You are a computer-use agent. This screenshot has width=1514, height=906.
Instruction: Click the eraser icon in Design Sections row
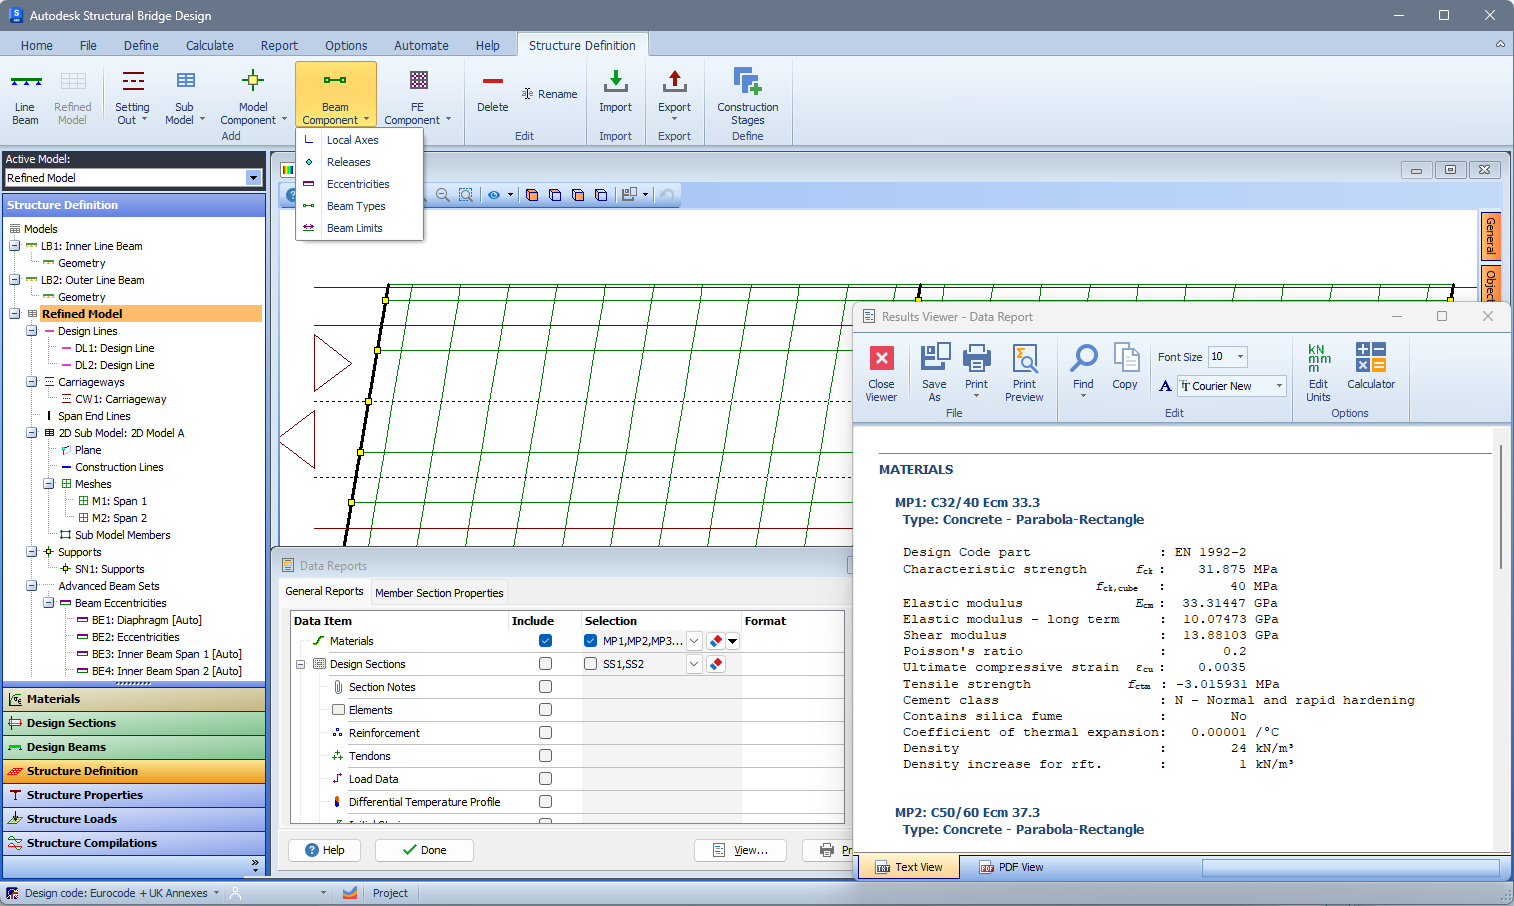716,664
